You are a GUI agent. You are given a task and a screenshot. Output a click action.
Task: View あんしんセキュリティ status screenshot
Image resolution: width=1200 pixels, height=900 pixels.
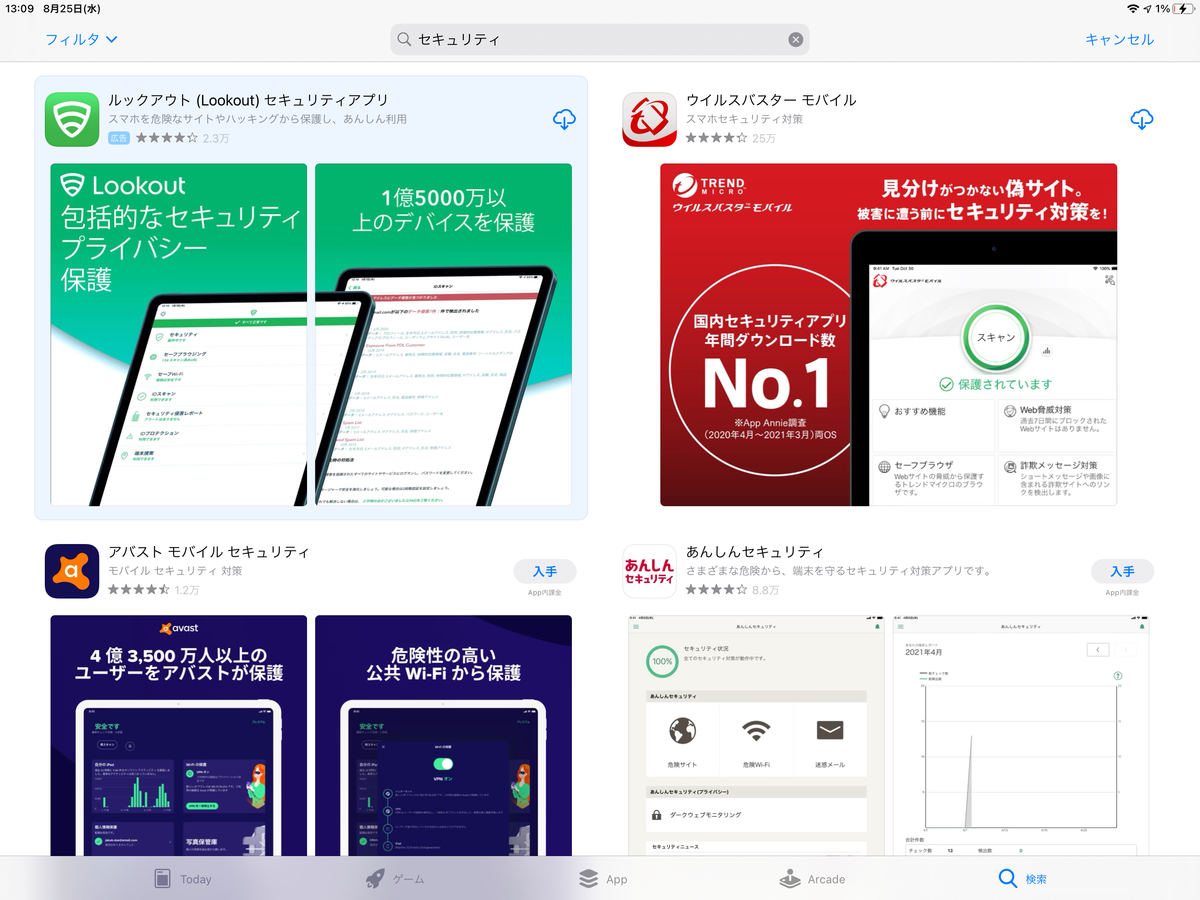[756, 735]
